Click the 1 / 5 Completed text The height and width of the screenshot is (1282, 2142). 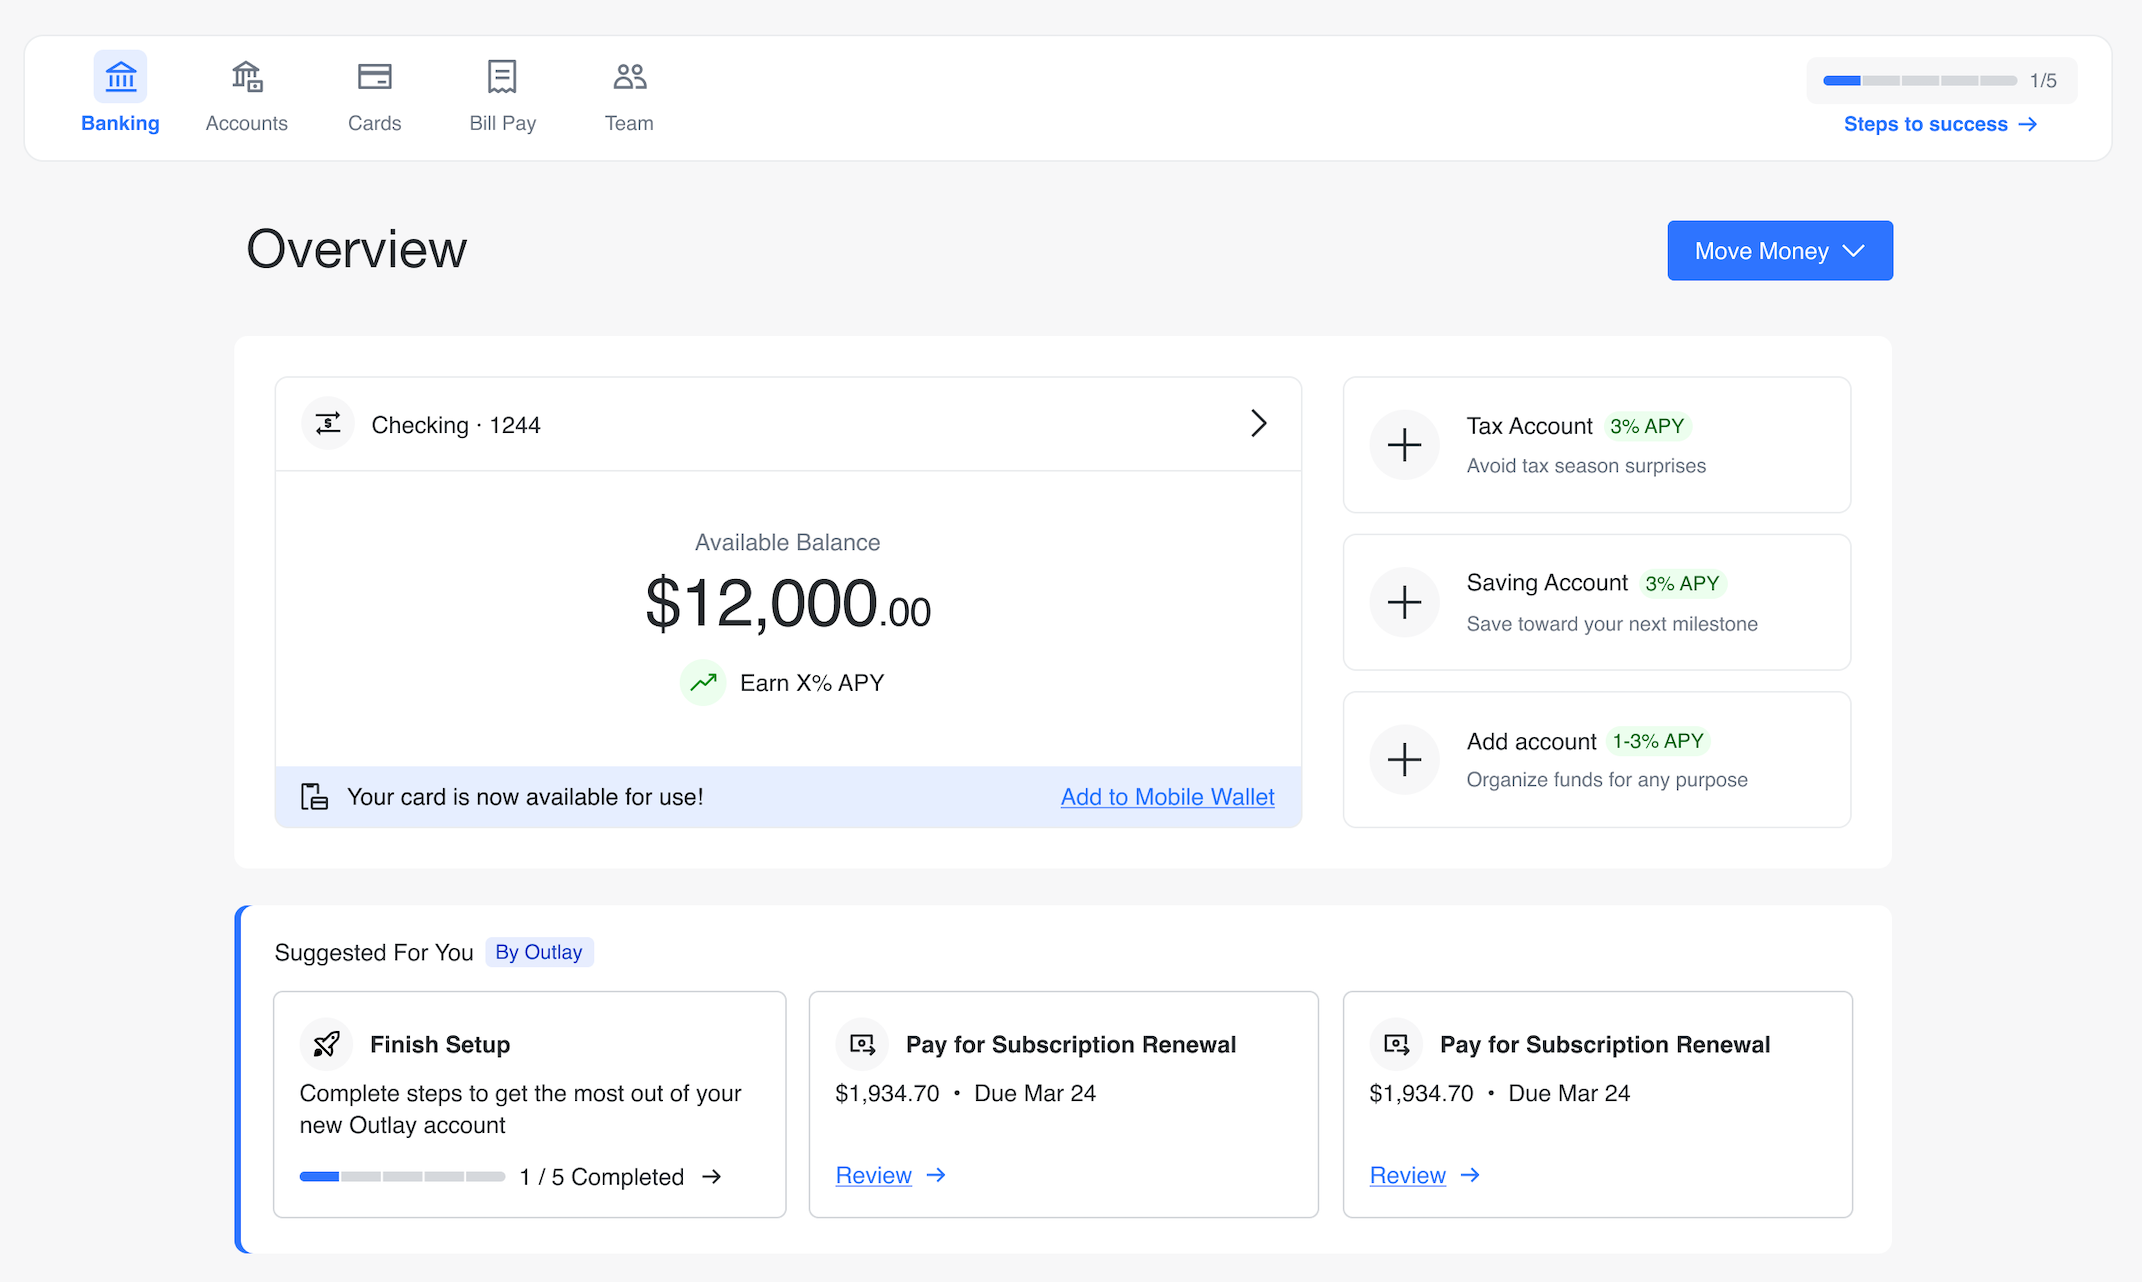pos(602,1177)
